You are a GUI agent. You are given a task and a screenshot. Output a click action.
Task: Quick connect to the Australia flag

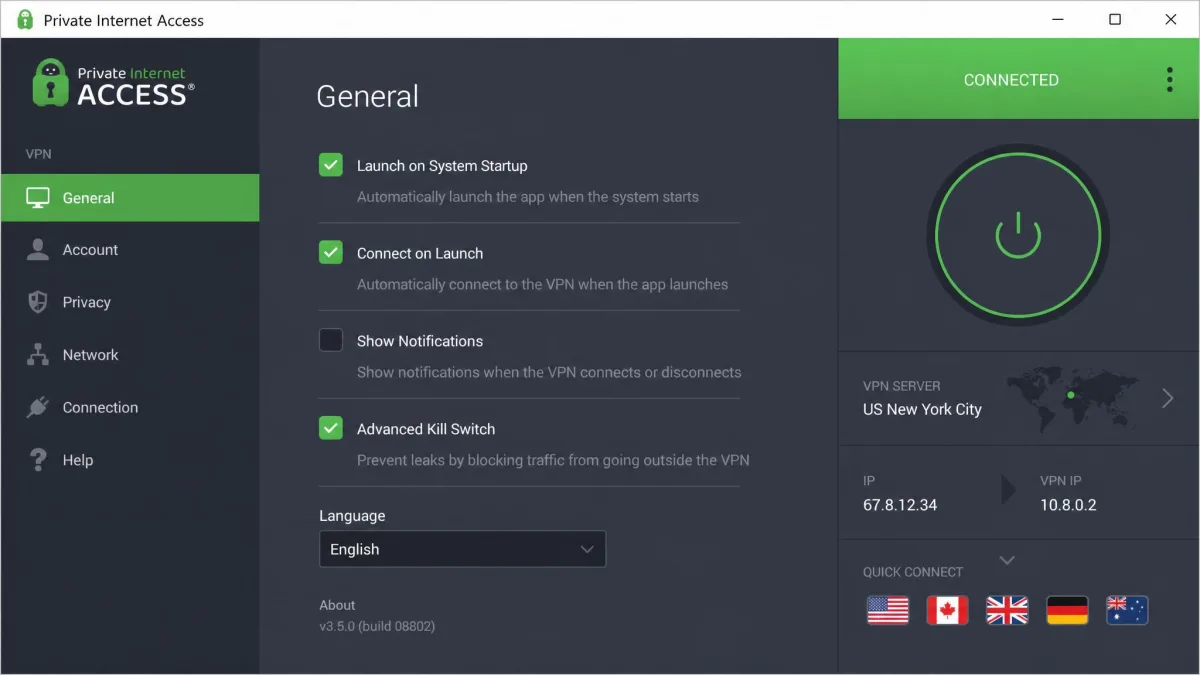point(1127,610)
